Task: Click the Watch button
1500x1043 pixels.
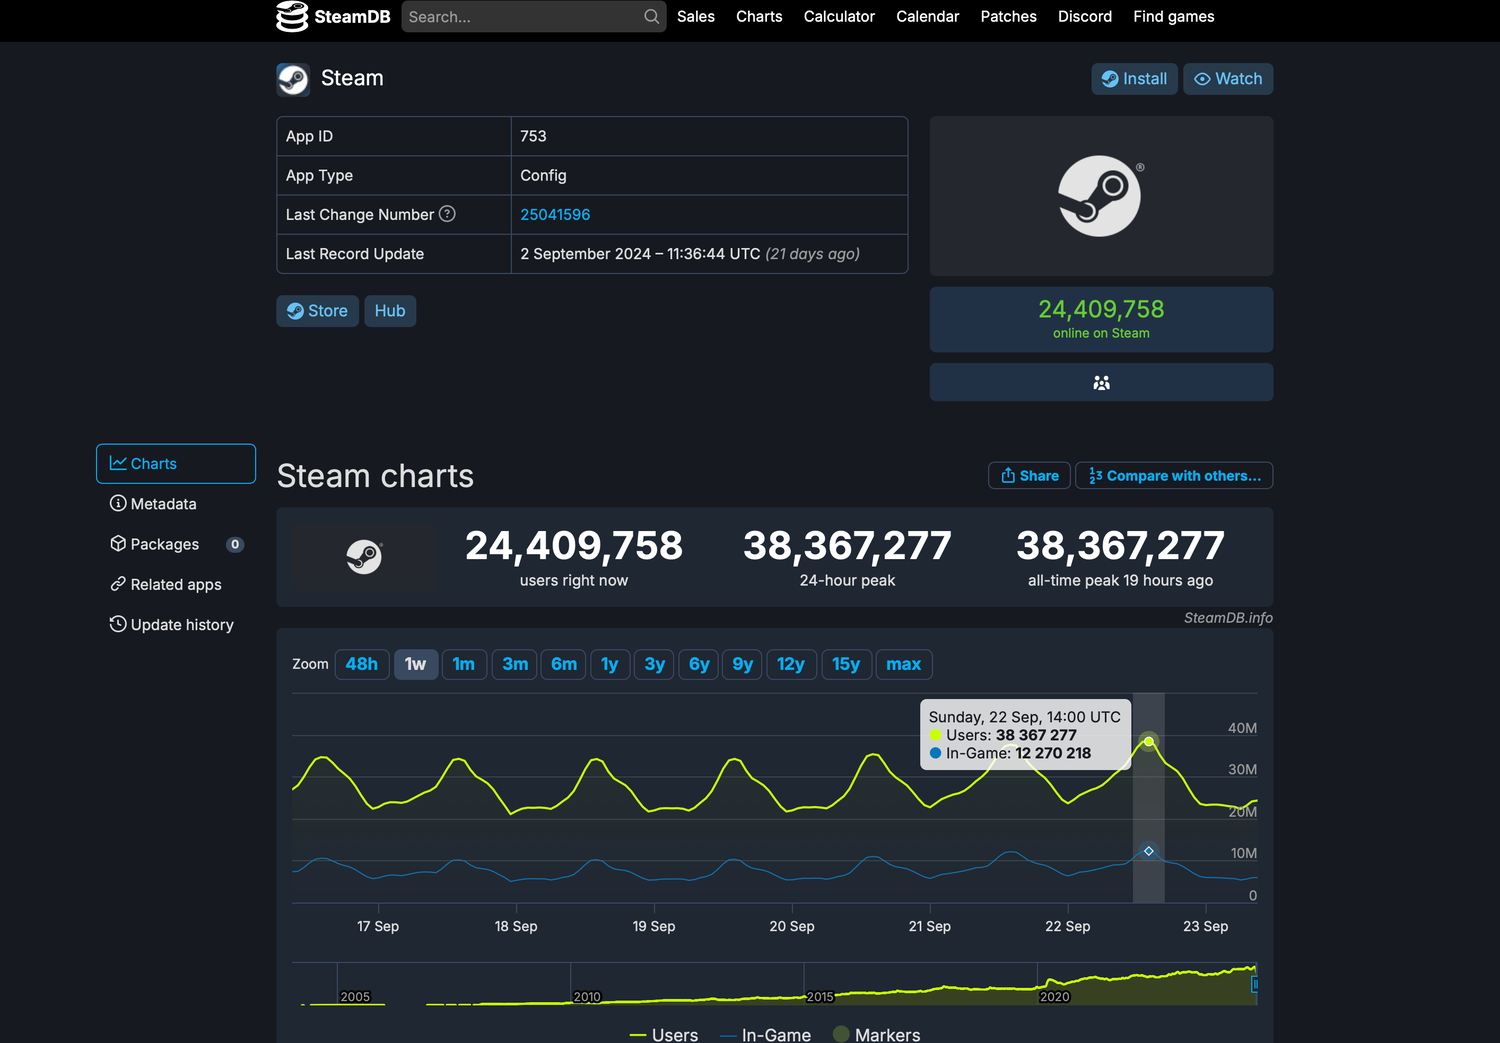Action: point(1228,79)
